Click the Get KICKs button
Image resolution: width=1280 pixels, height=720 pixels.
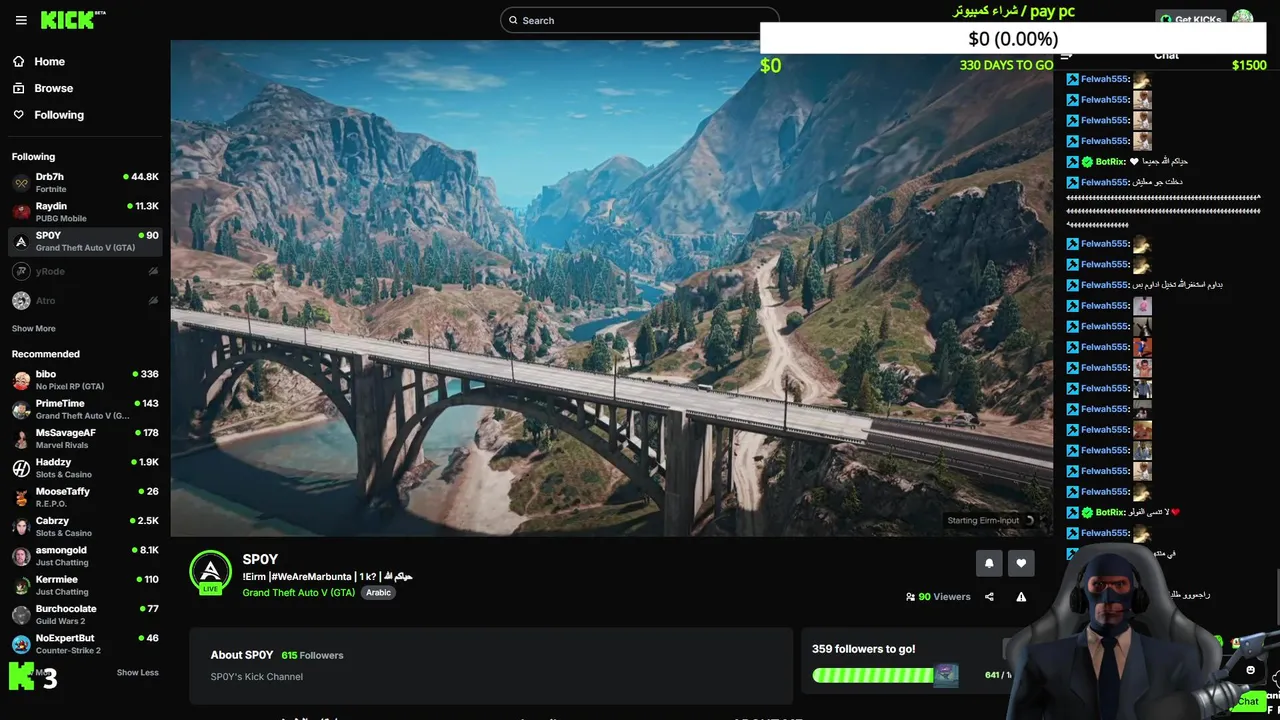coord(1190,19)
